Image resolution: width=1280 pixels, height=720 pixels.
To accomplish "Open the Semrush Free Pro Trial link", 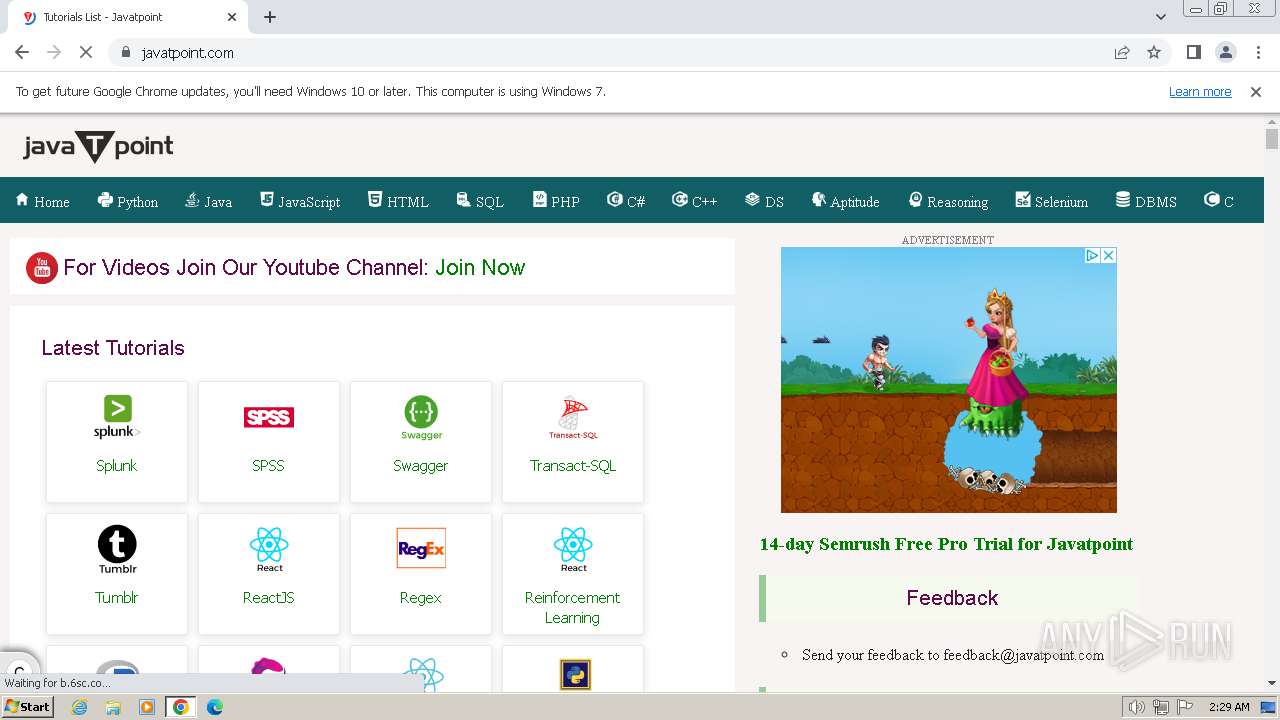I will coord(946,544).
